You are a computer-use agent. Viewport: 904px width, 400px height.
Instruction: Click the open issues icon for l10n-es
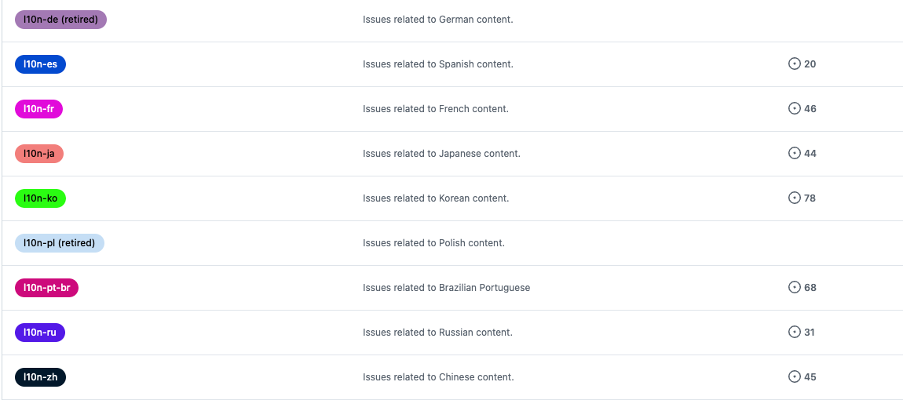[795, 64]
